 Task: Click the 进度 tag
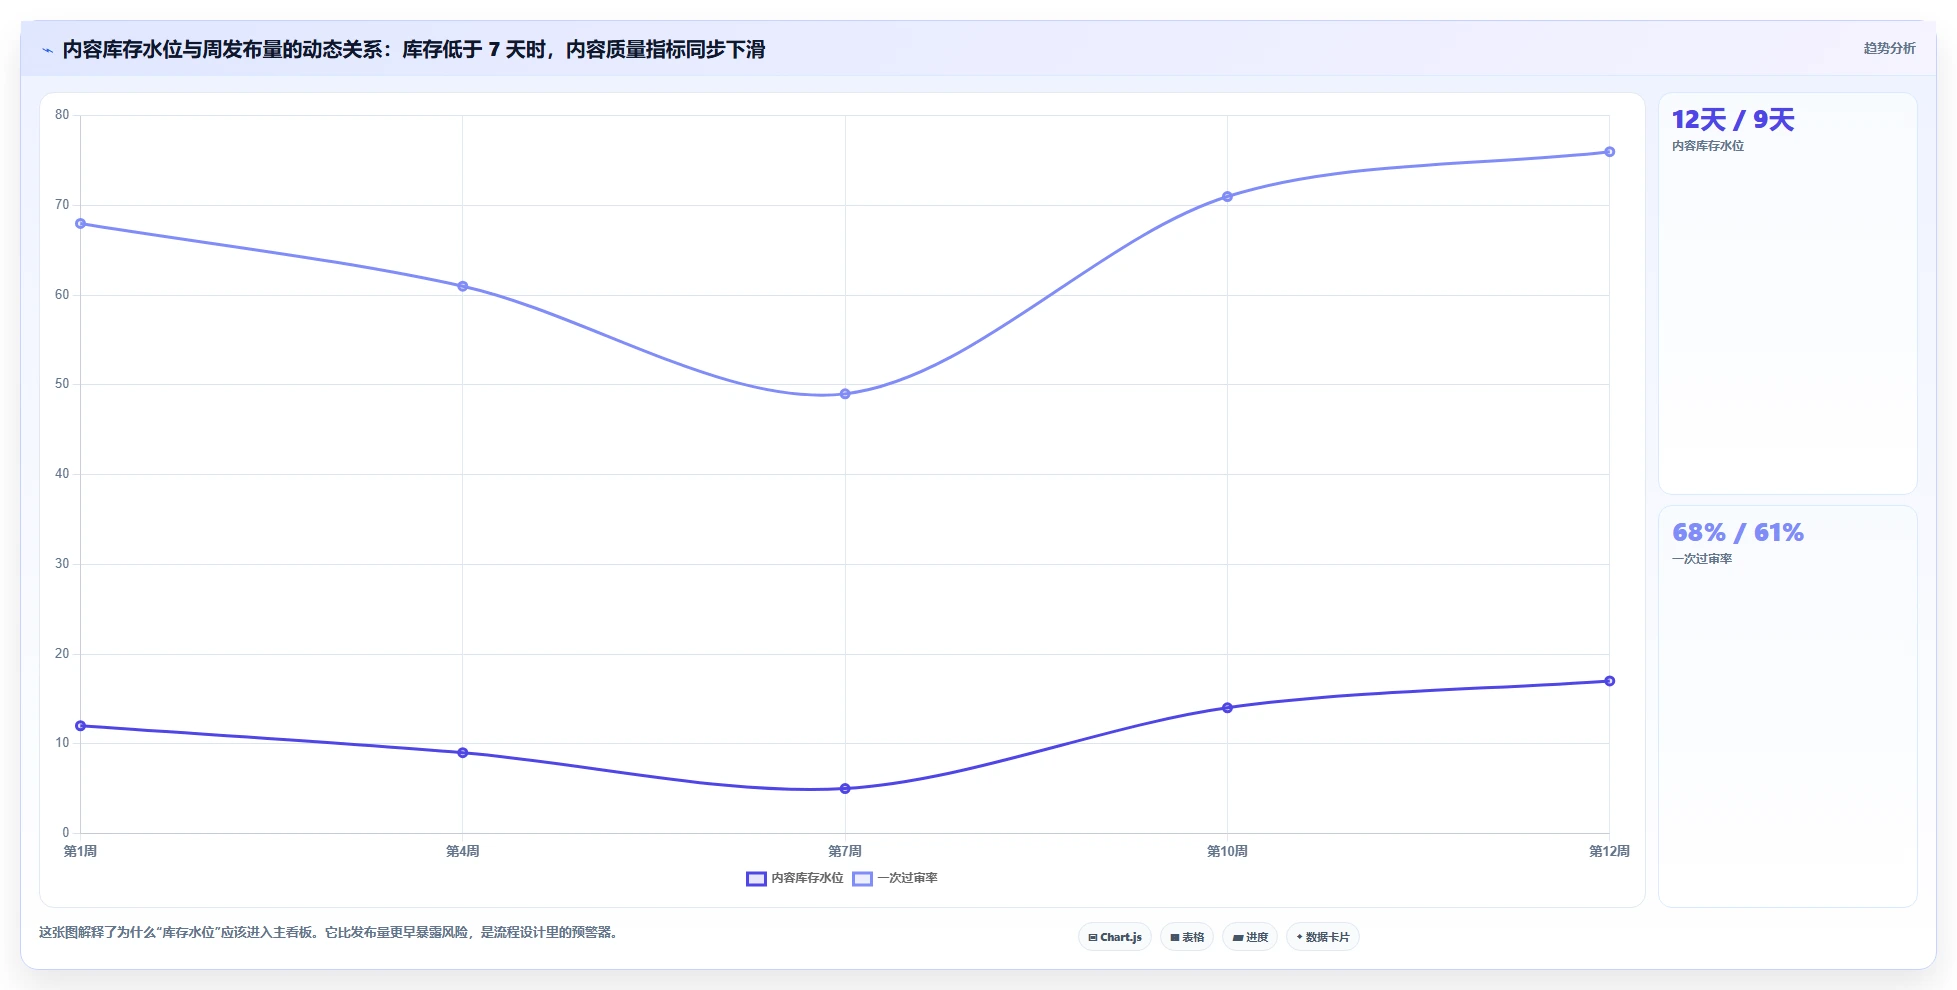coord(1250,937)
